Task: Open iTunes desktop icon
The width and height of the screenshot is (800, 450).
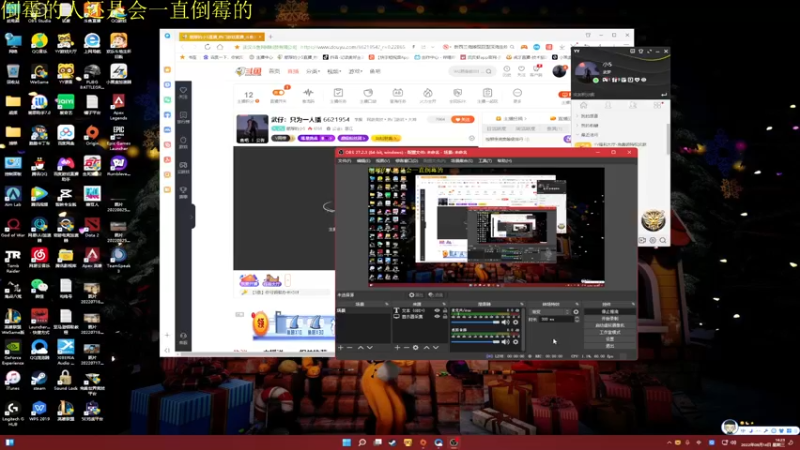Action: tap(13, 381)
